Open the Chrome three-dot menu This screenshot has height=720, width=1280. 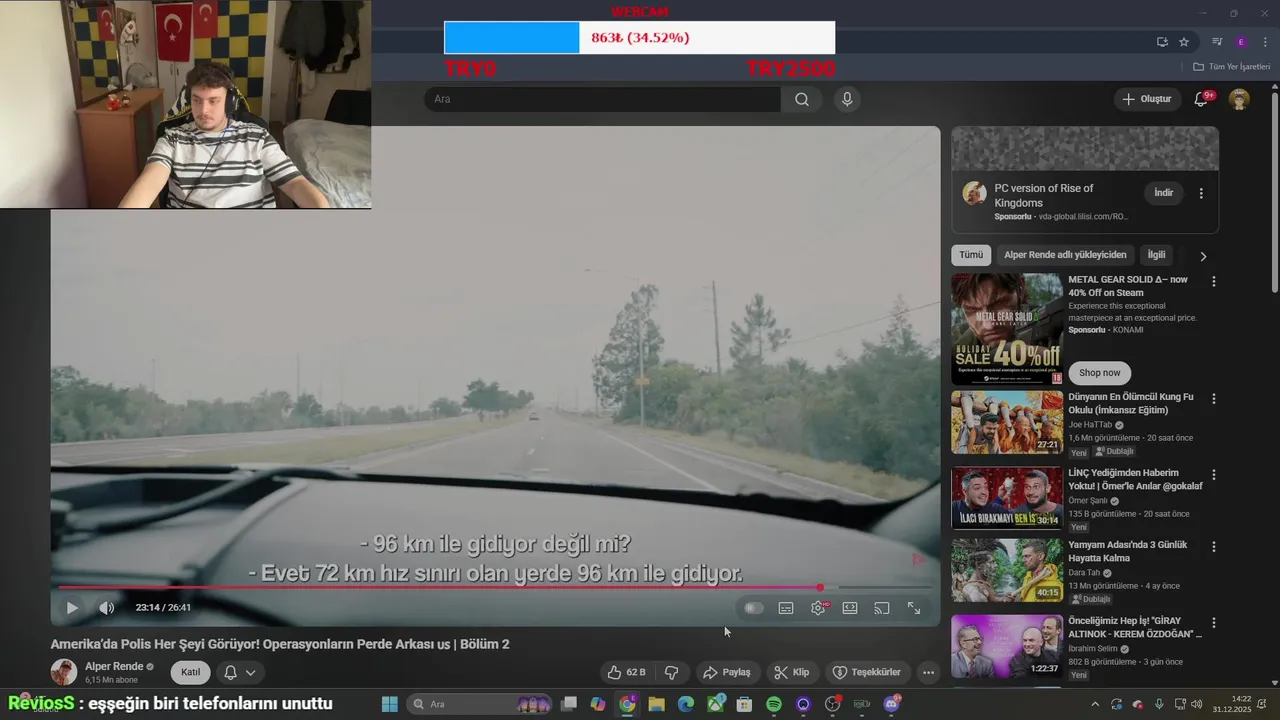pos(1265,42)
